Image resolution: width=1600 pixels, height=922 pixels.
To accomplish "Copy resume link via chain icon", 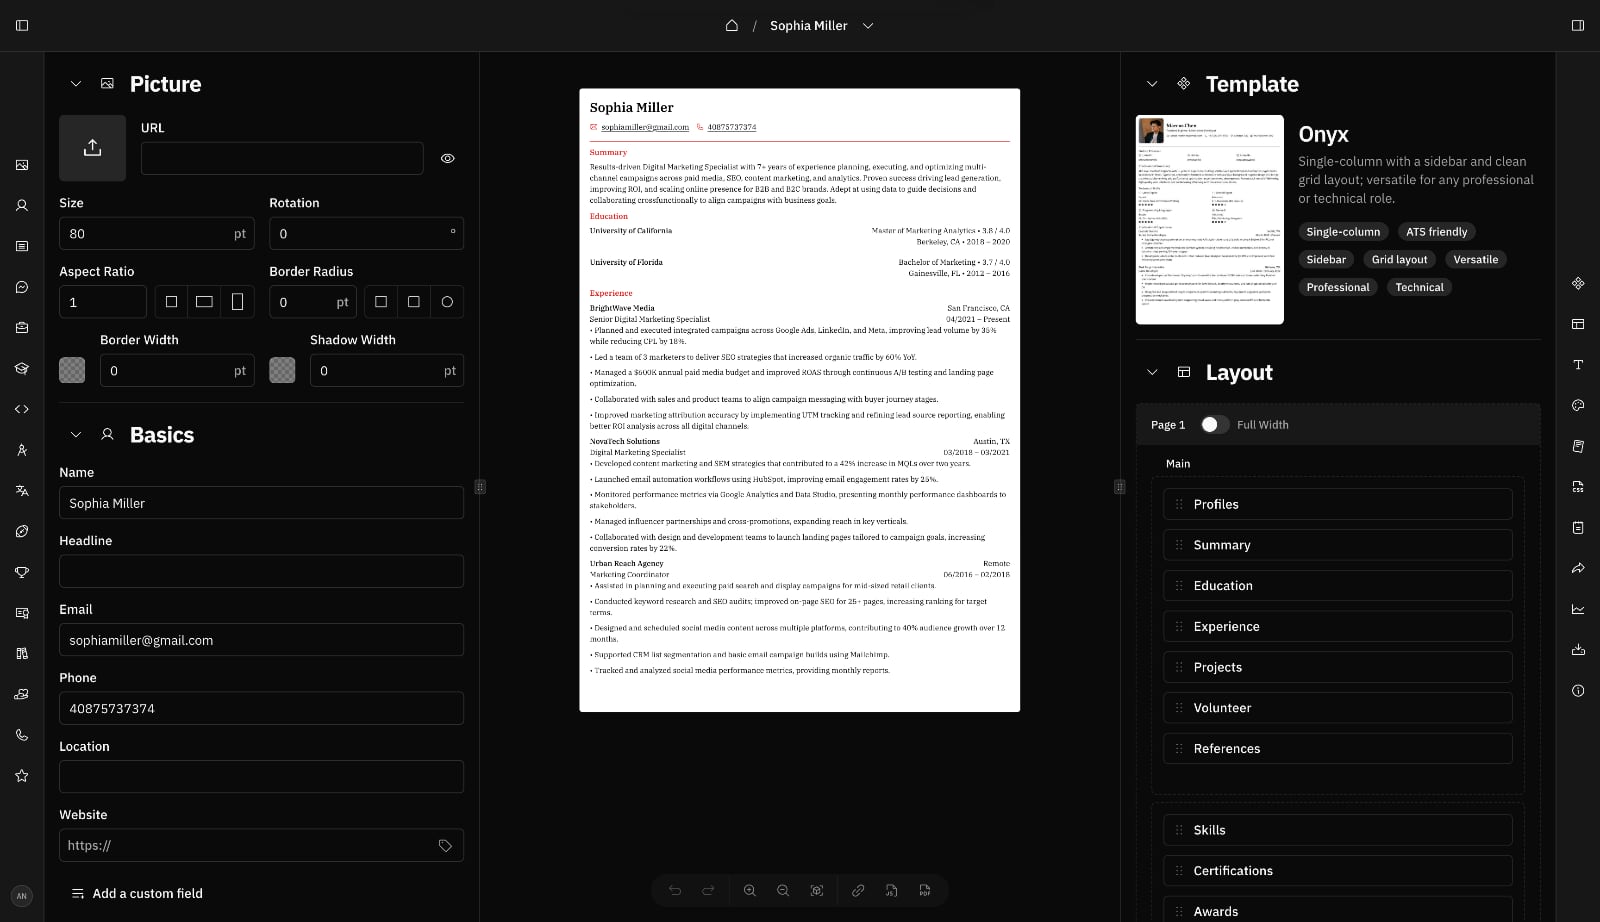I will tap(858, 890).
